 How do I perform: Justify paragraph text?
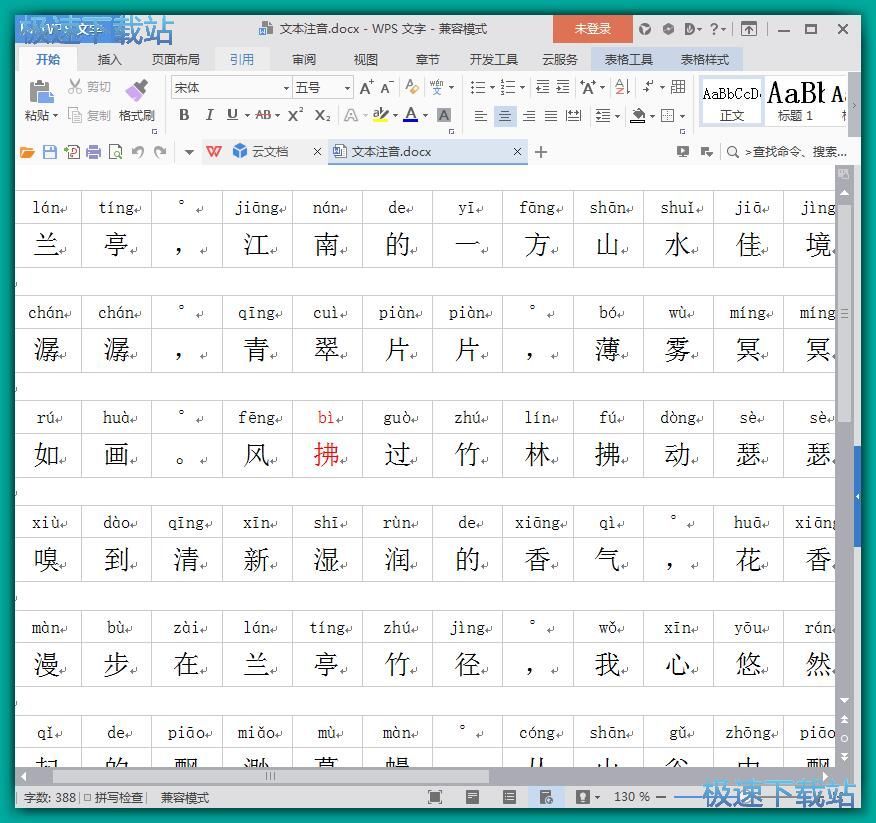[x=551, y=116]
